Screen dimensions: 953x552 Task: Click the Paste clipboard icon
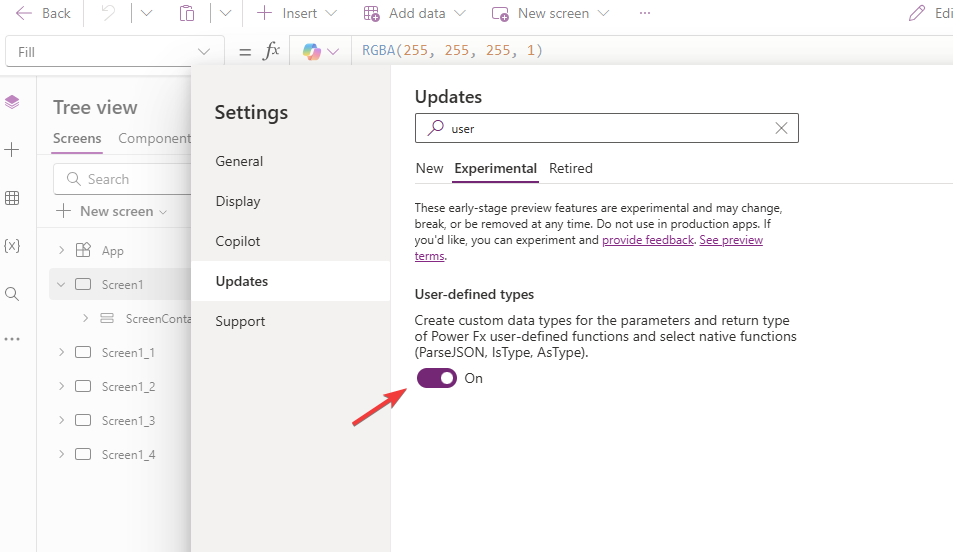187,13
